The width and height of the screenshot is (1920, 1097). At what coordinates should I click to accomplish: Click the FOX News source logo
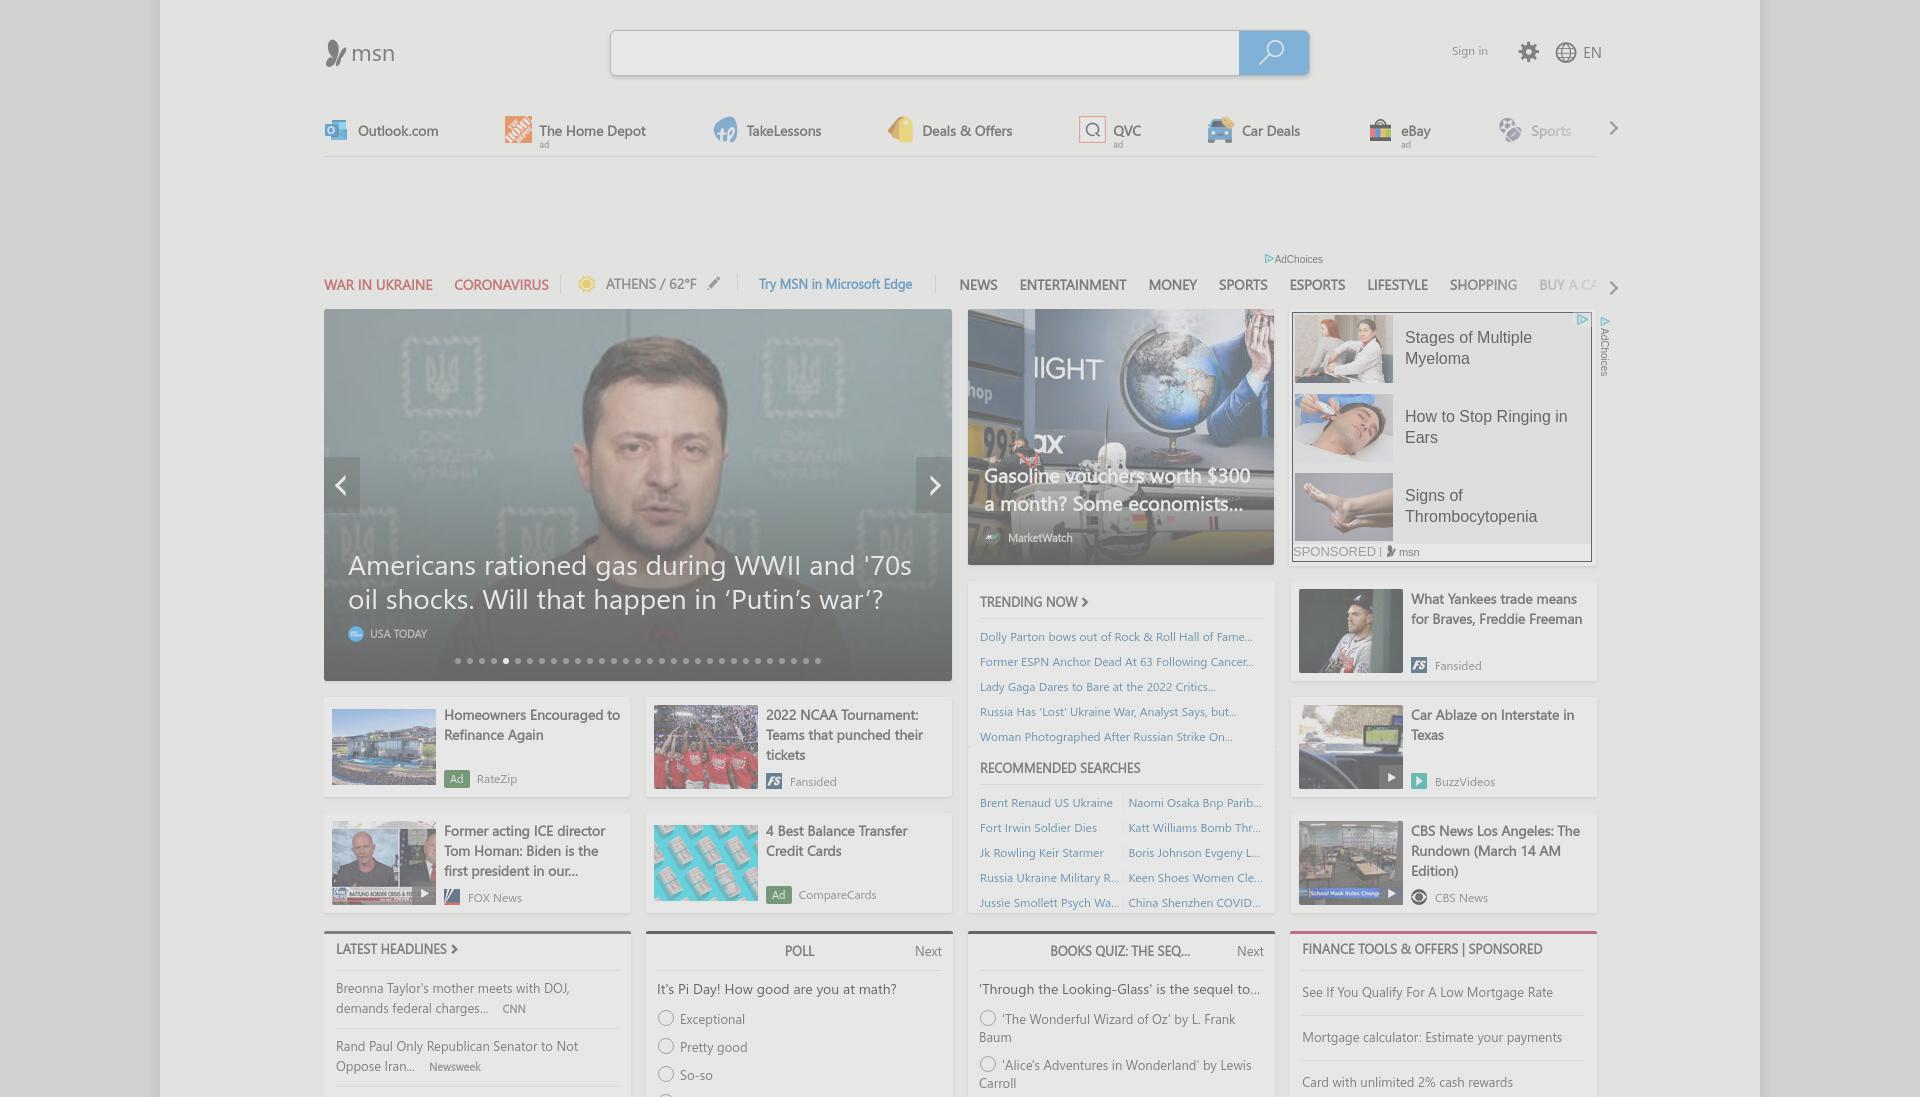[x=452, y=897]
